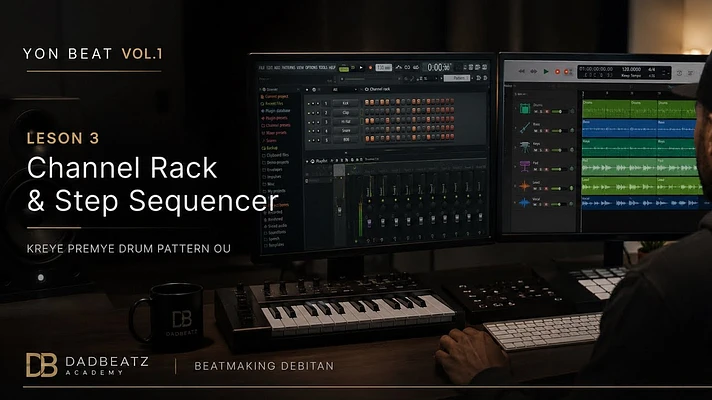Click the icon beside the Channel rack title
This screenshot has height=400, width=712.
366,89
